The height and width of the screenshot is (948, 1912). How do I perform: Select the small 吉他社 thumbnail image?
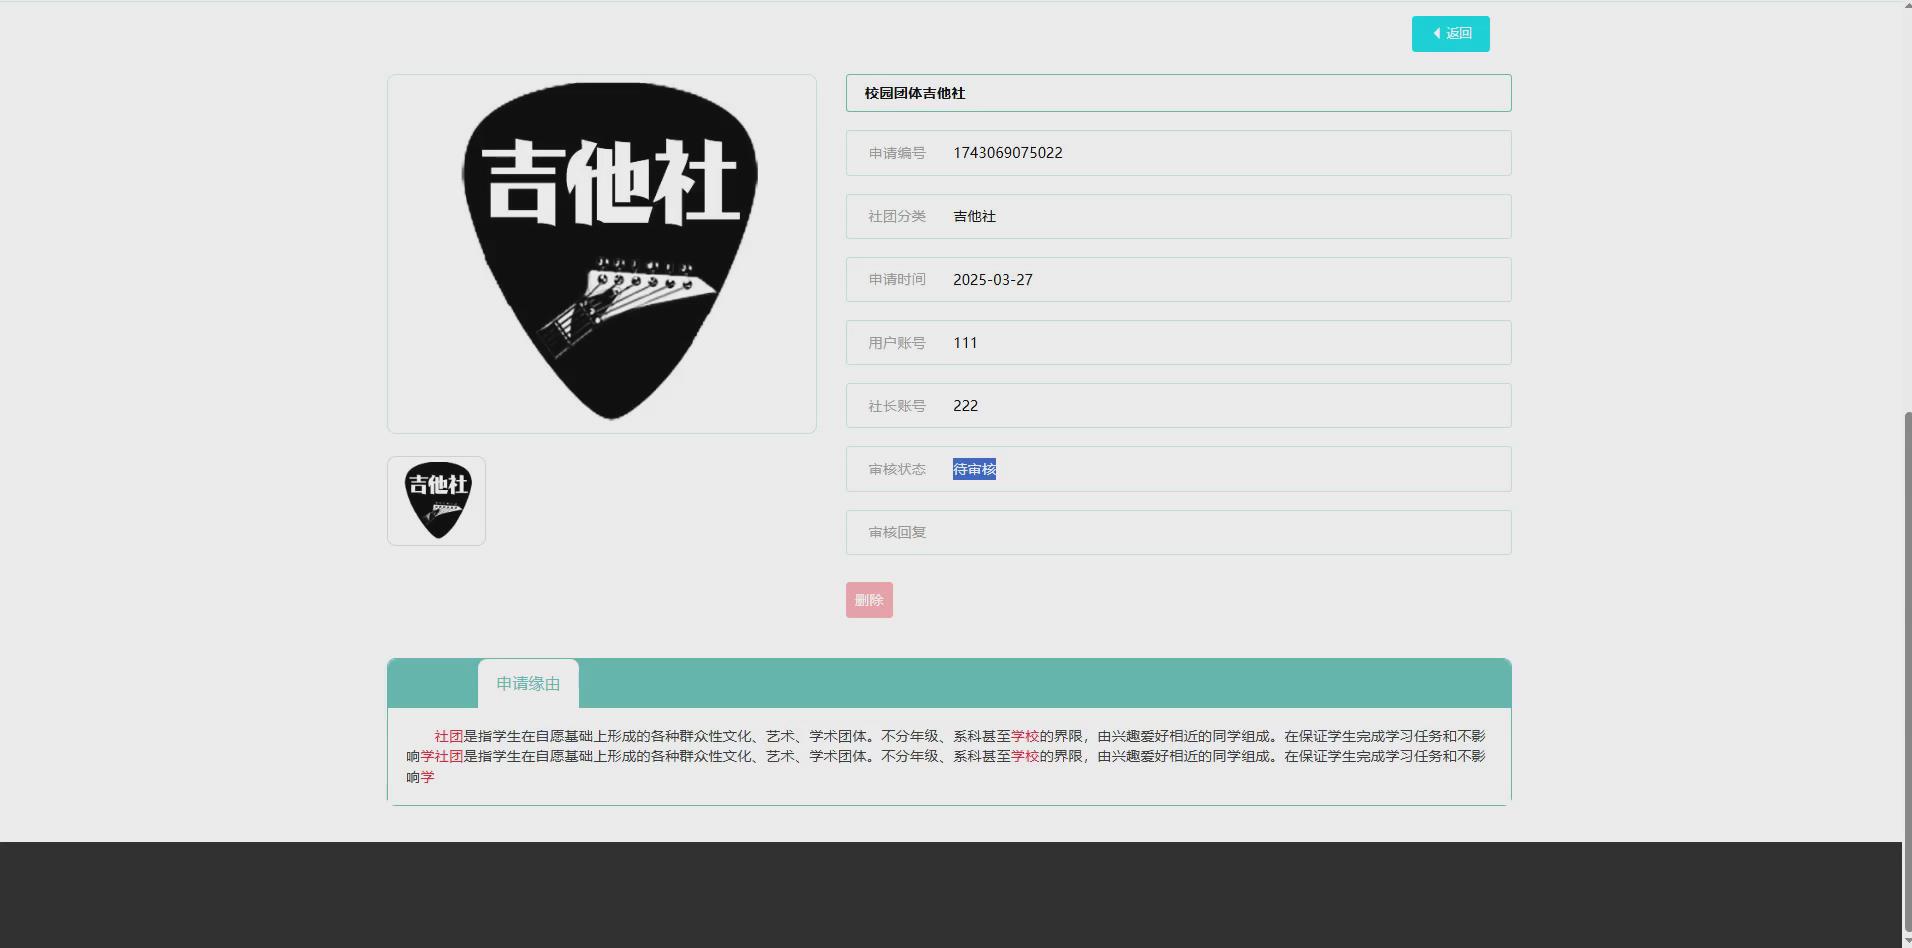point(436,500)
